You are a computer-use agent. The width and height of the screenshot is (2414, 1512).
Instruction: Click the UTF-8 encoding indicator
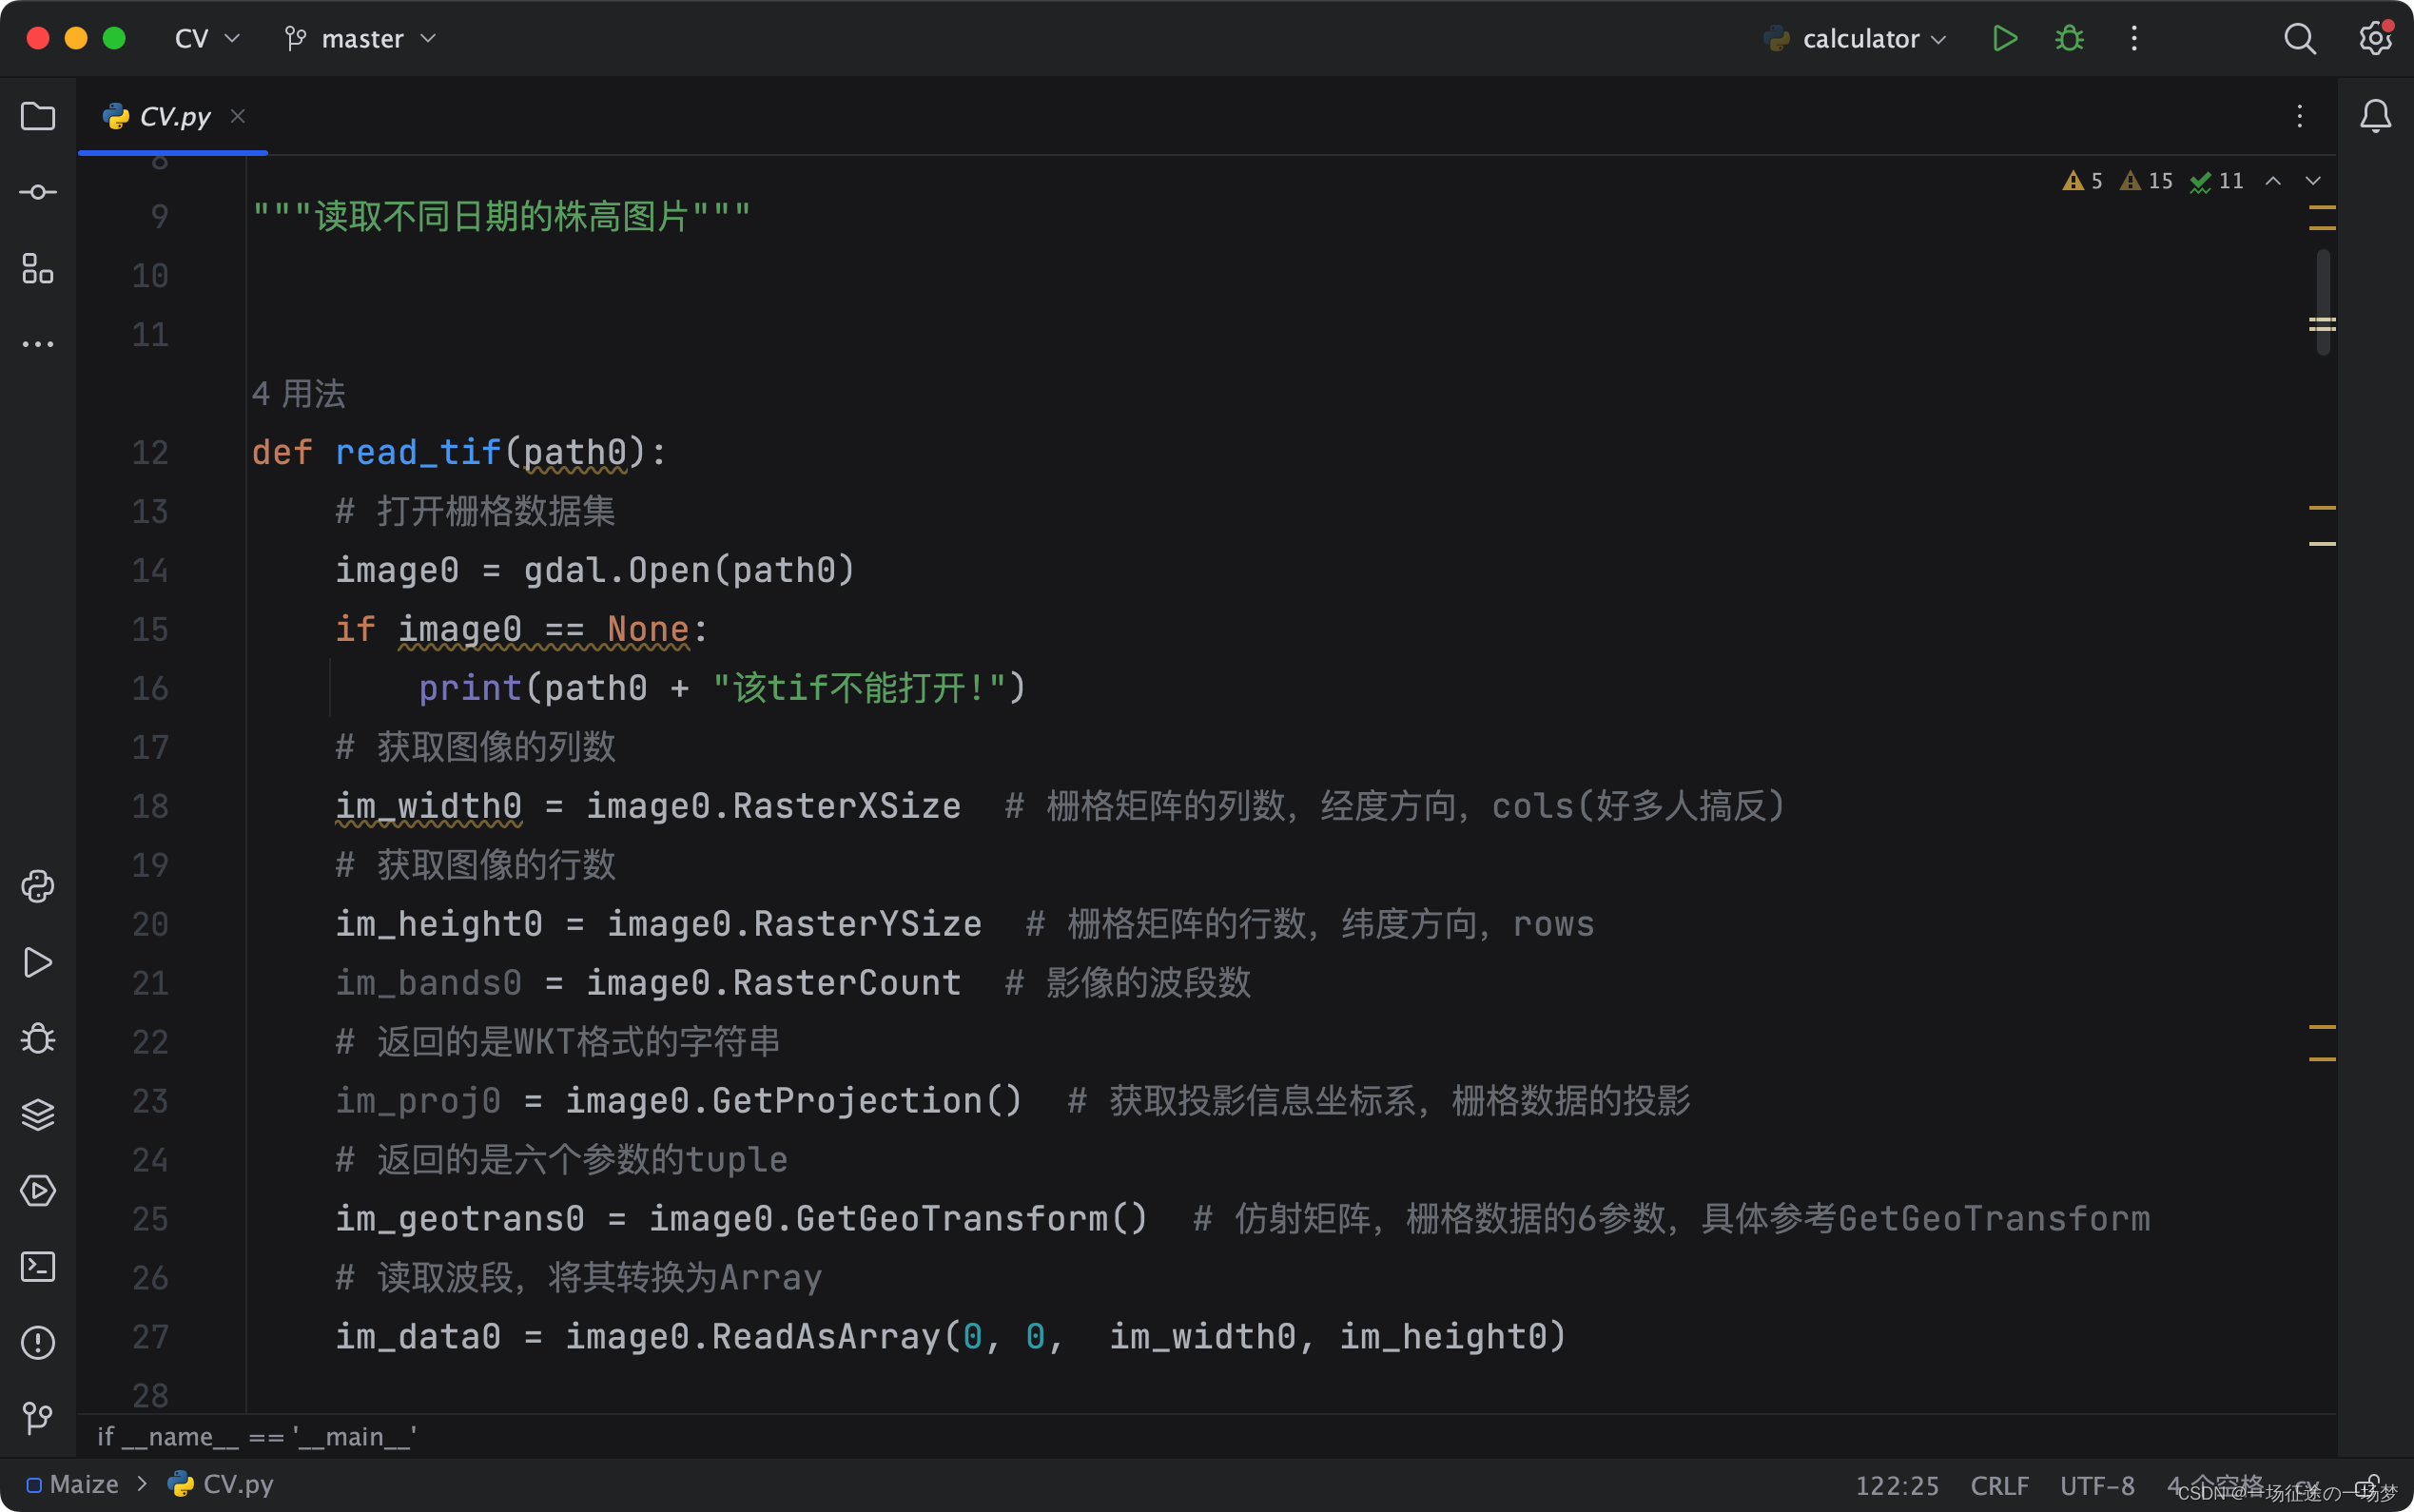[x=2096, y=1485]
